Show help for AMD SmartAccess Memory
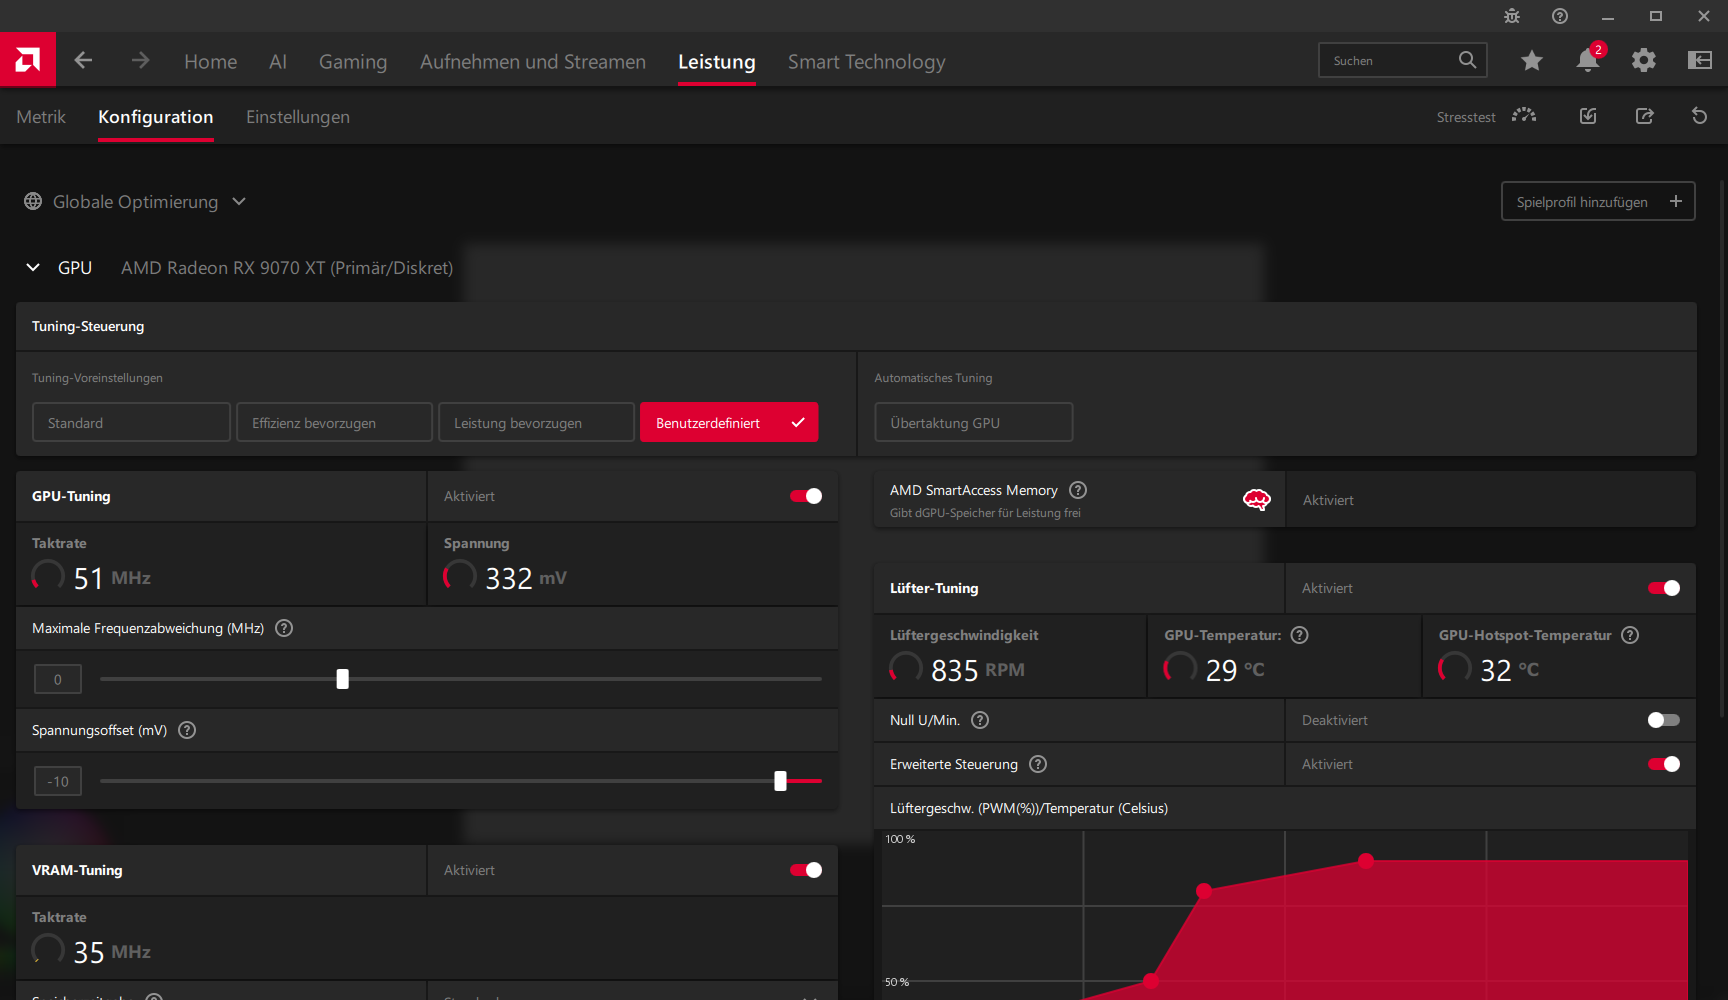Viewport: 1728px width, 1000px height. click(x=1078, y=490)
